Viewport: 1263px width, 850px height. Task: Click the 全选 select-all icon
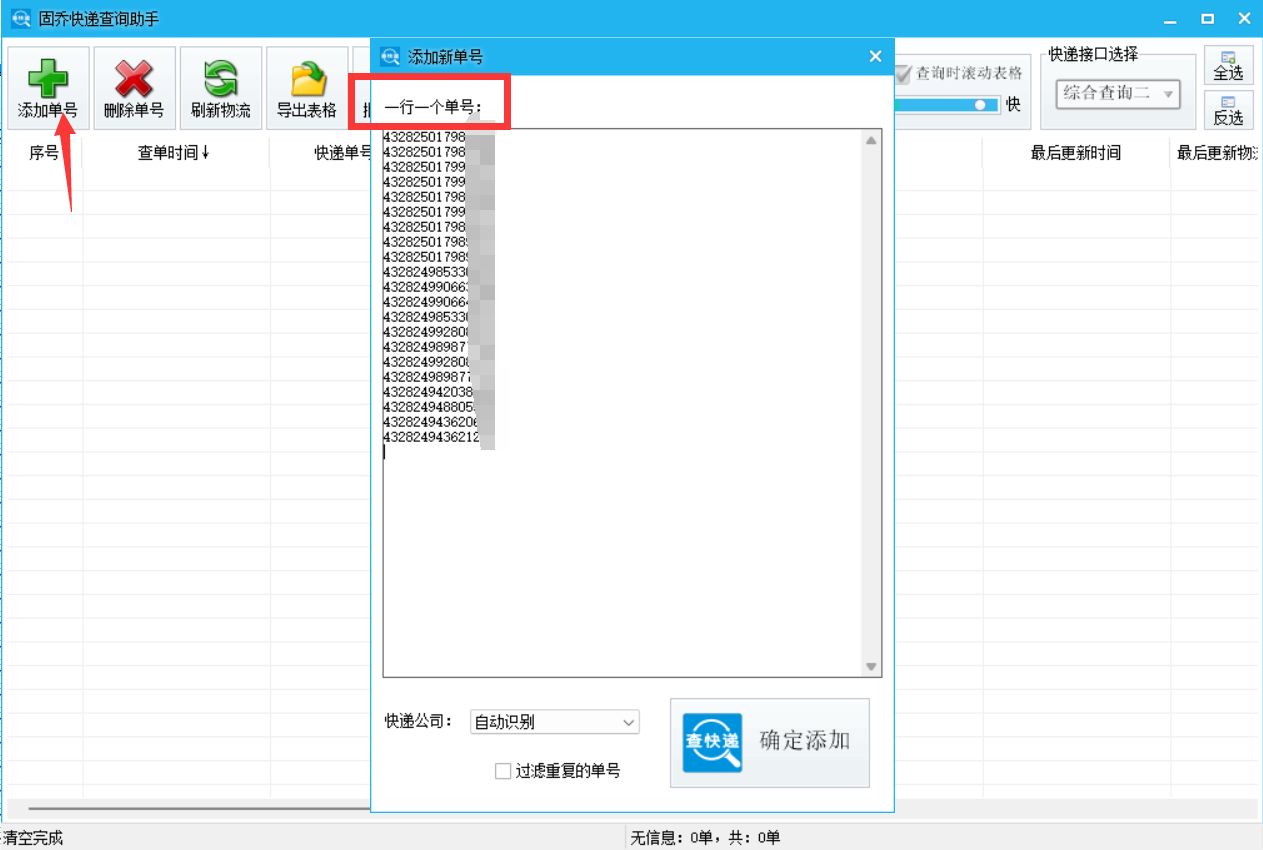coord(1229,65)
